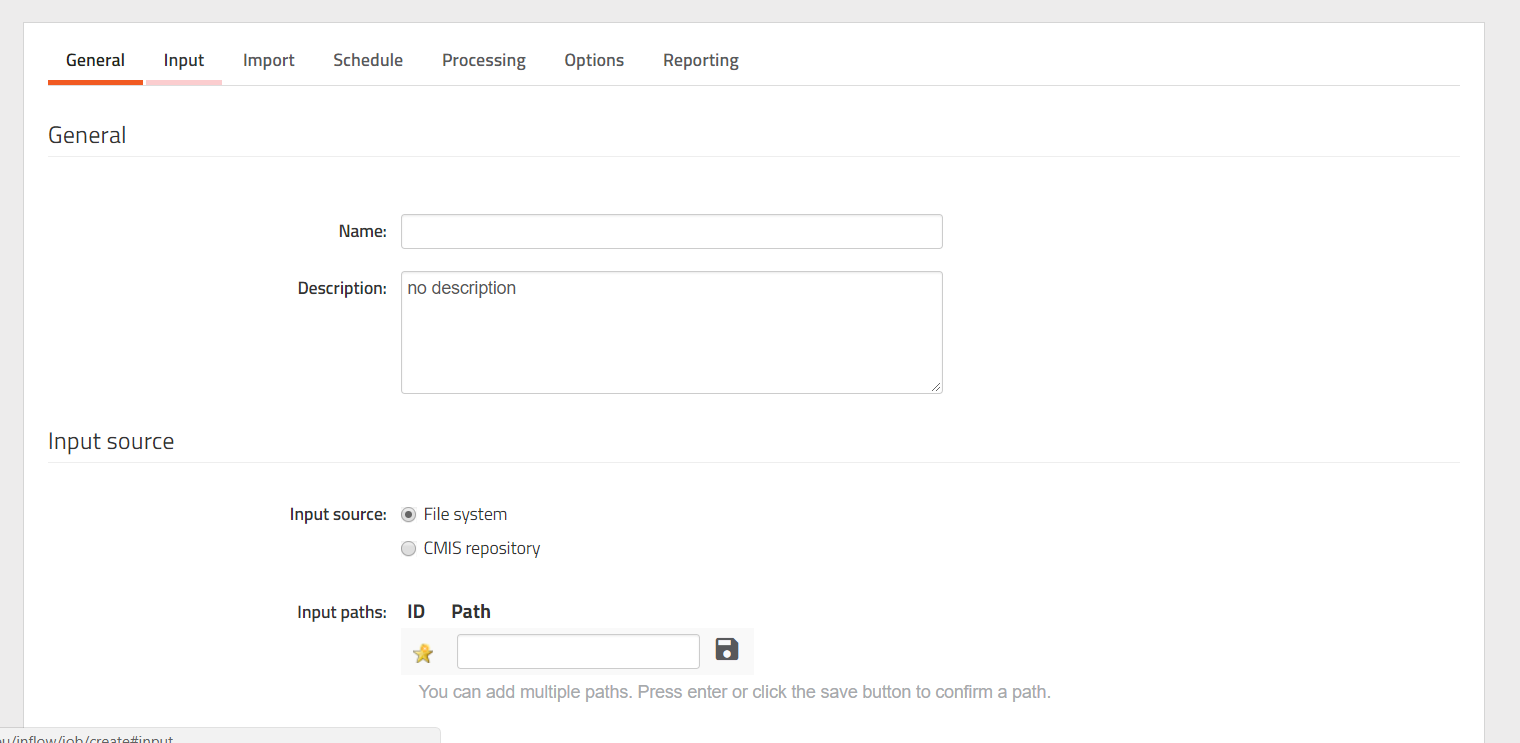Open the Options tab
The height and width of the screenshot is (743, 1520).
click(594, 61)
